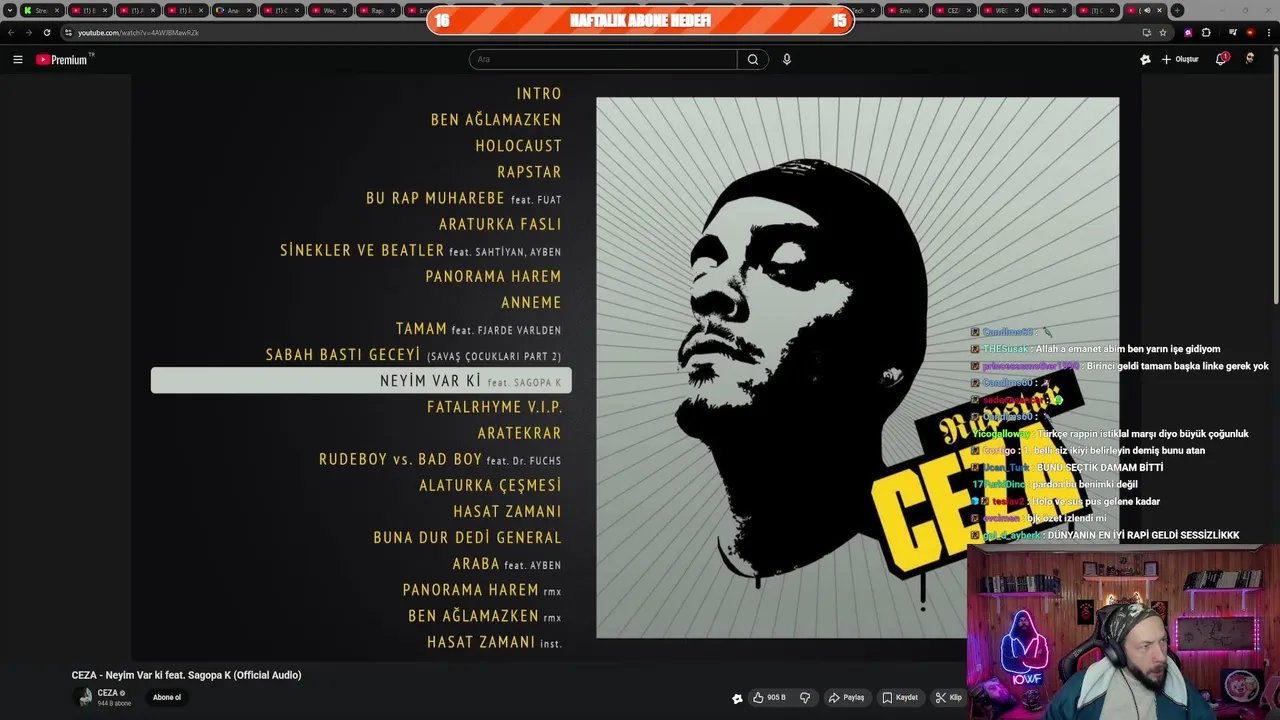
Task: Click the install app icon in address bar
Action: pyautogui.click(x=1146, y=32)
